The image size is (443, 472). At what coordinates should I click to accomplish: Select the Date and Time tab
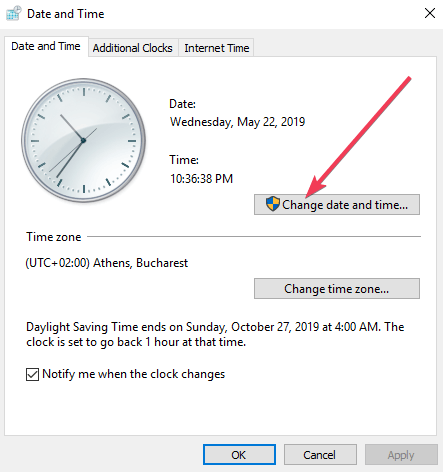point(46,46)
